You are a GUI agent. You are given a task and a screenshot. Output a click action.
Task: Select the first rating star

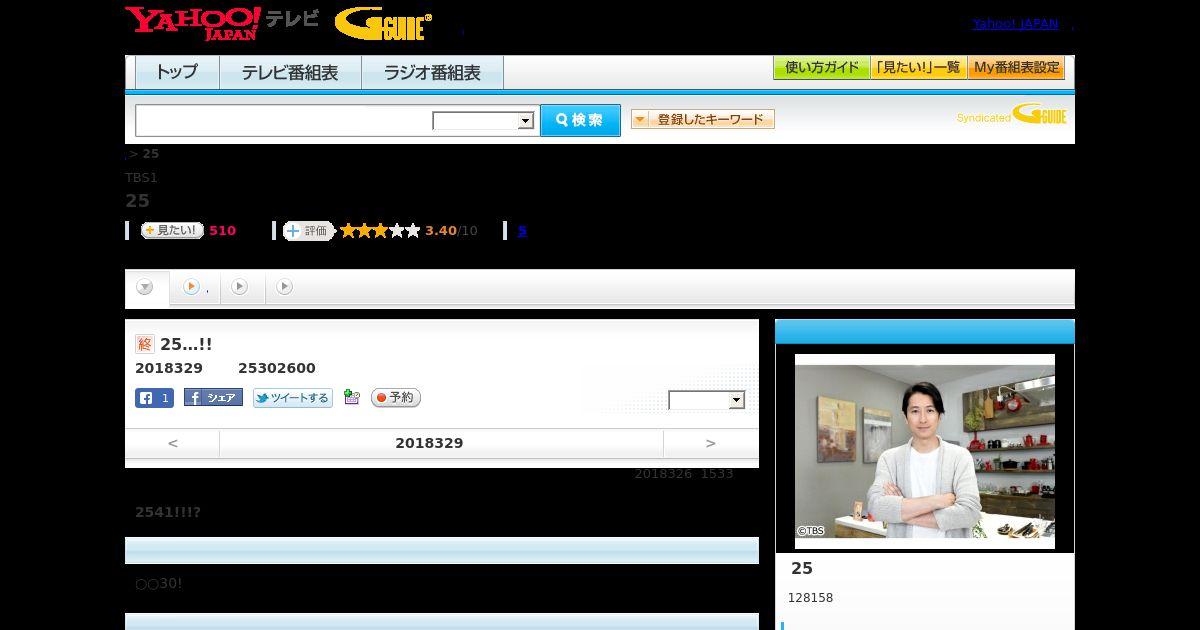tap(348, 231)
